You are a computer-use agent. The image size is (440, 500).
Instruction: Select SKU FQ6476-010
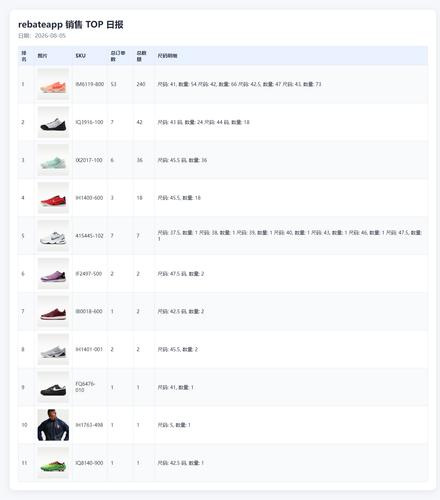click(x=85, y=387)
